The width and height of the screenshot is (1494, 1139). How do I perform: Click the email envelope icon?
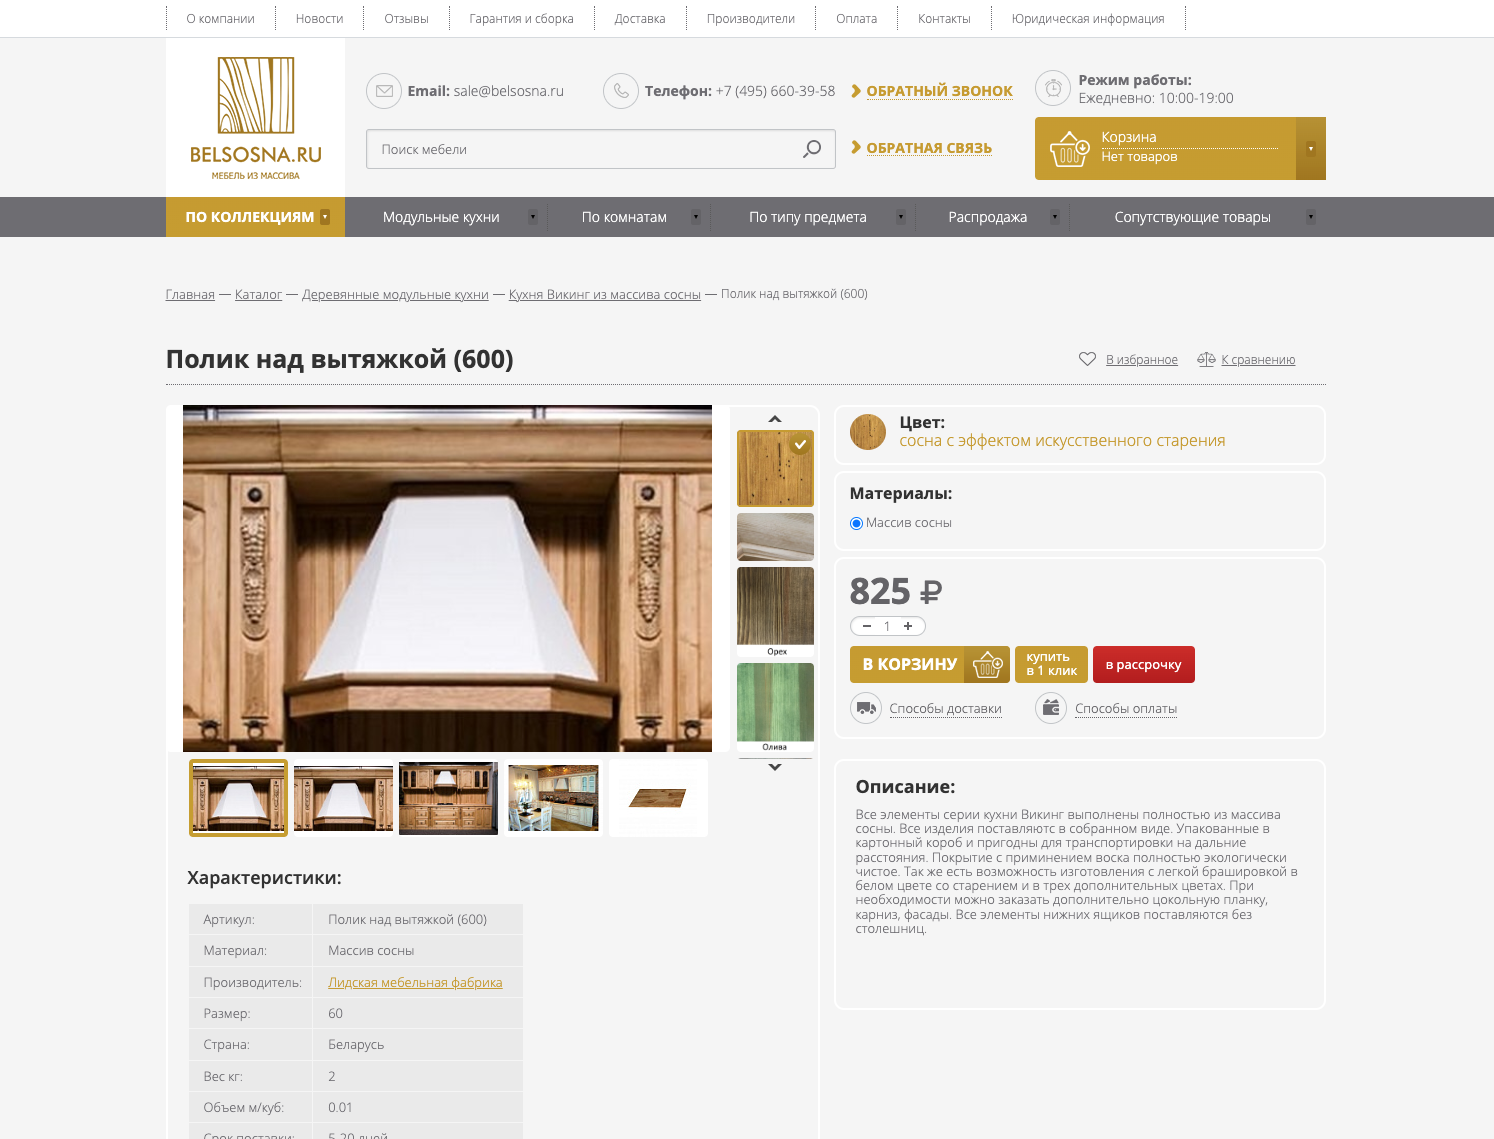[384, 91]
